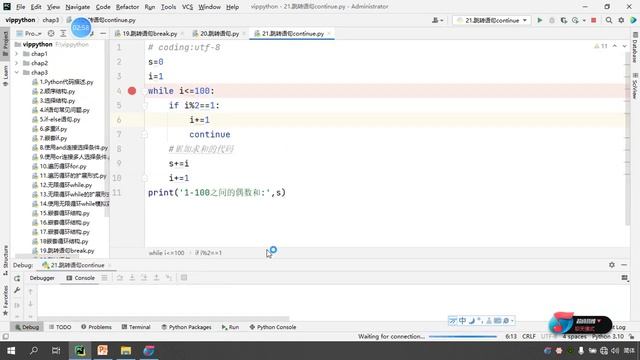Open CRLF line separator selector
The image size is (640, 360).
click(x=529, y=336)
